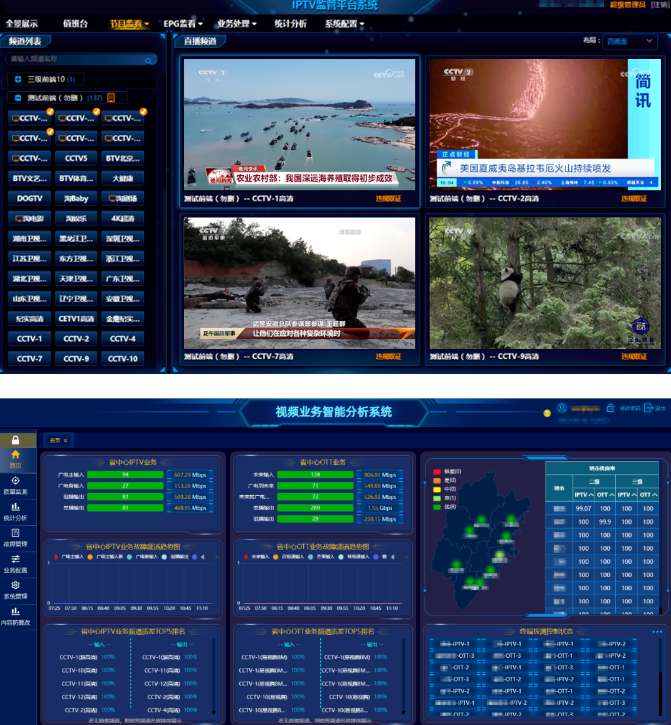This screenshot has width=671, height=725.
Task: Click the 直播频道 panel header
Action: pyautogui.click(x=200, y=42)
